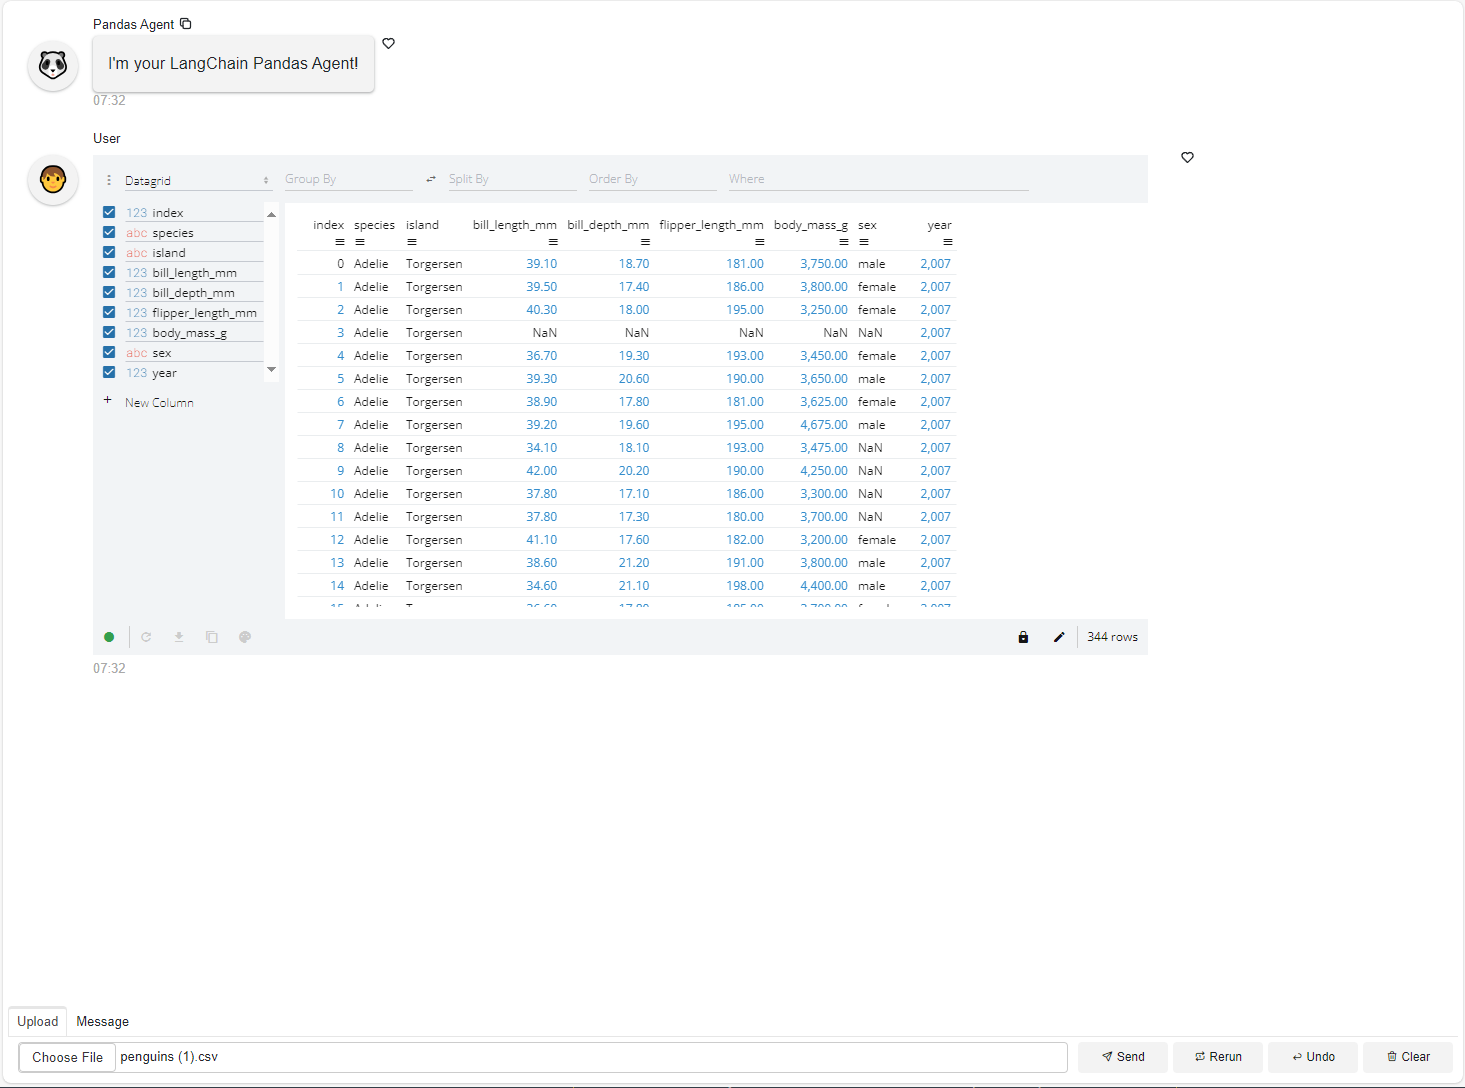Click the refresh icon in the datagrid footer

tap(145, 636)
